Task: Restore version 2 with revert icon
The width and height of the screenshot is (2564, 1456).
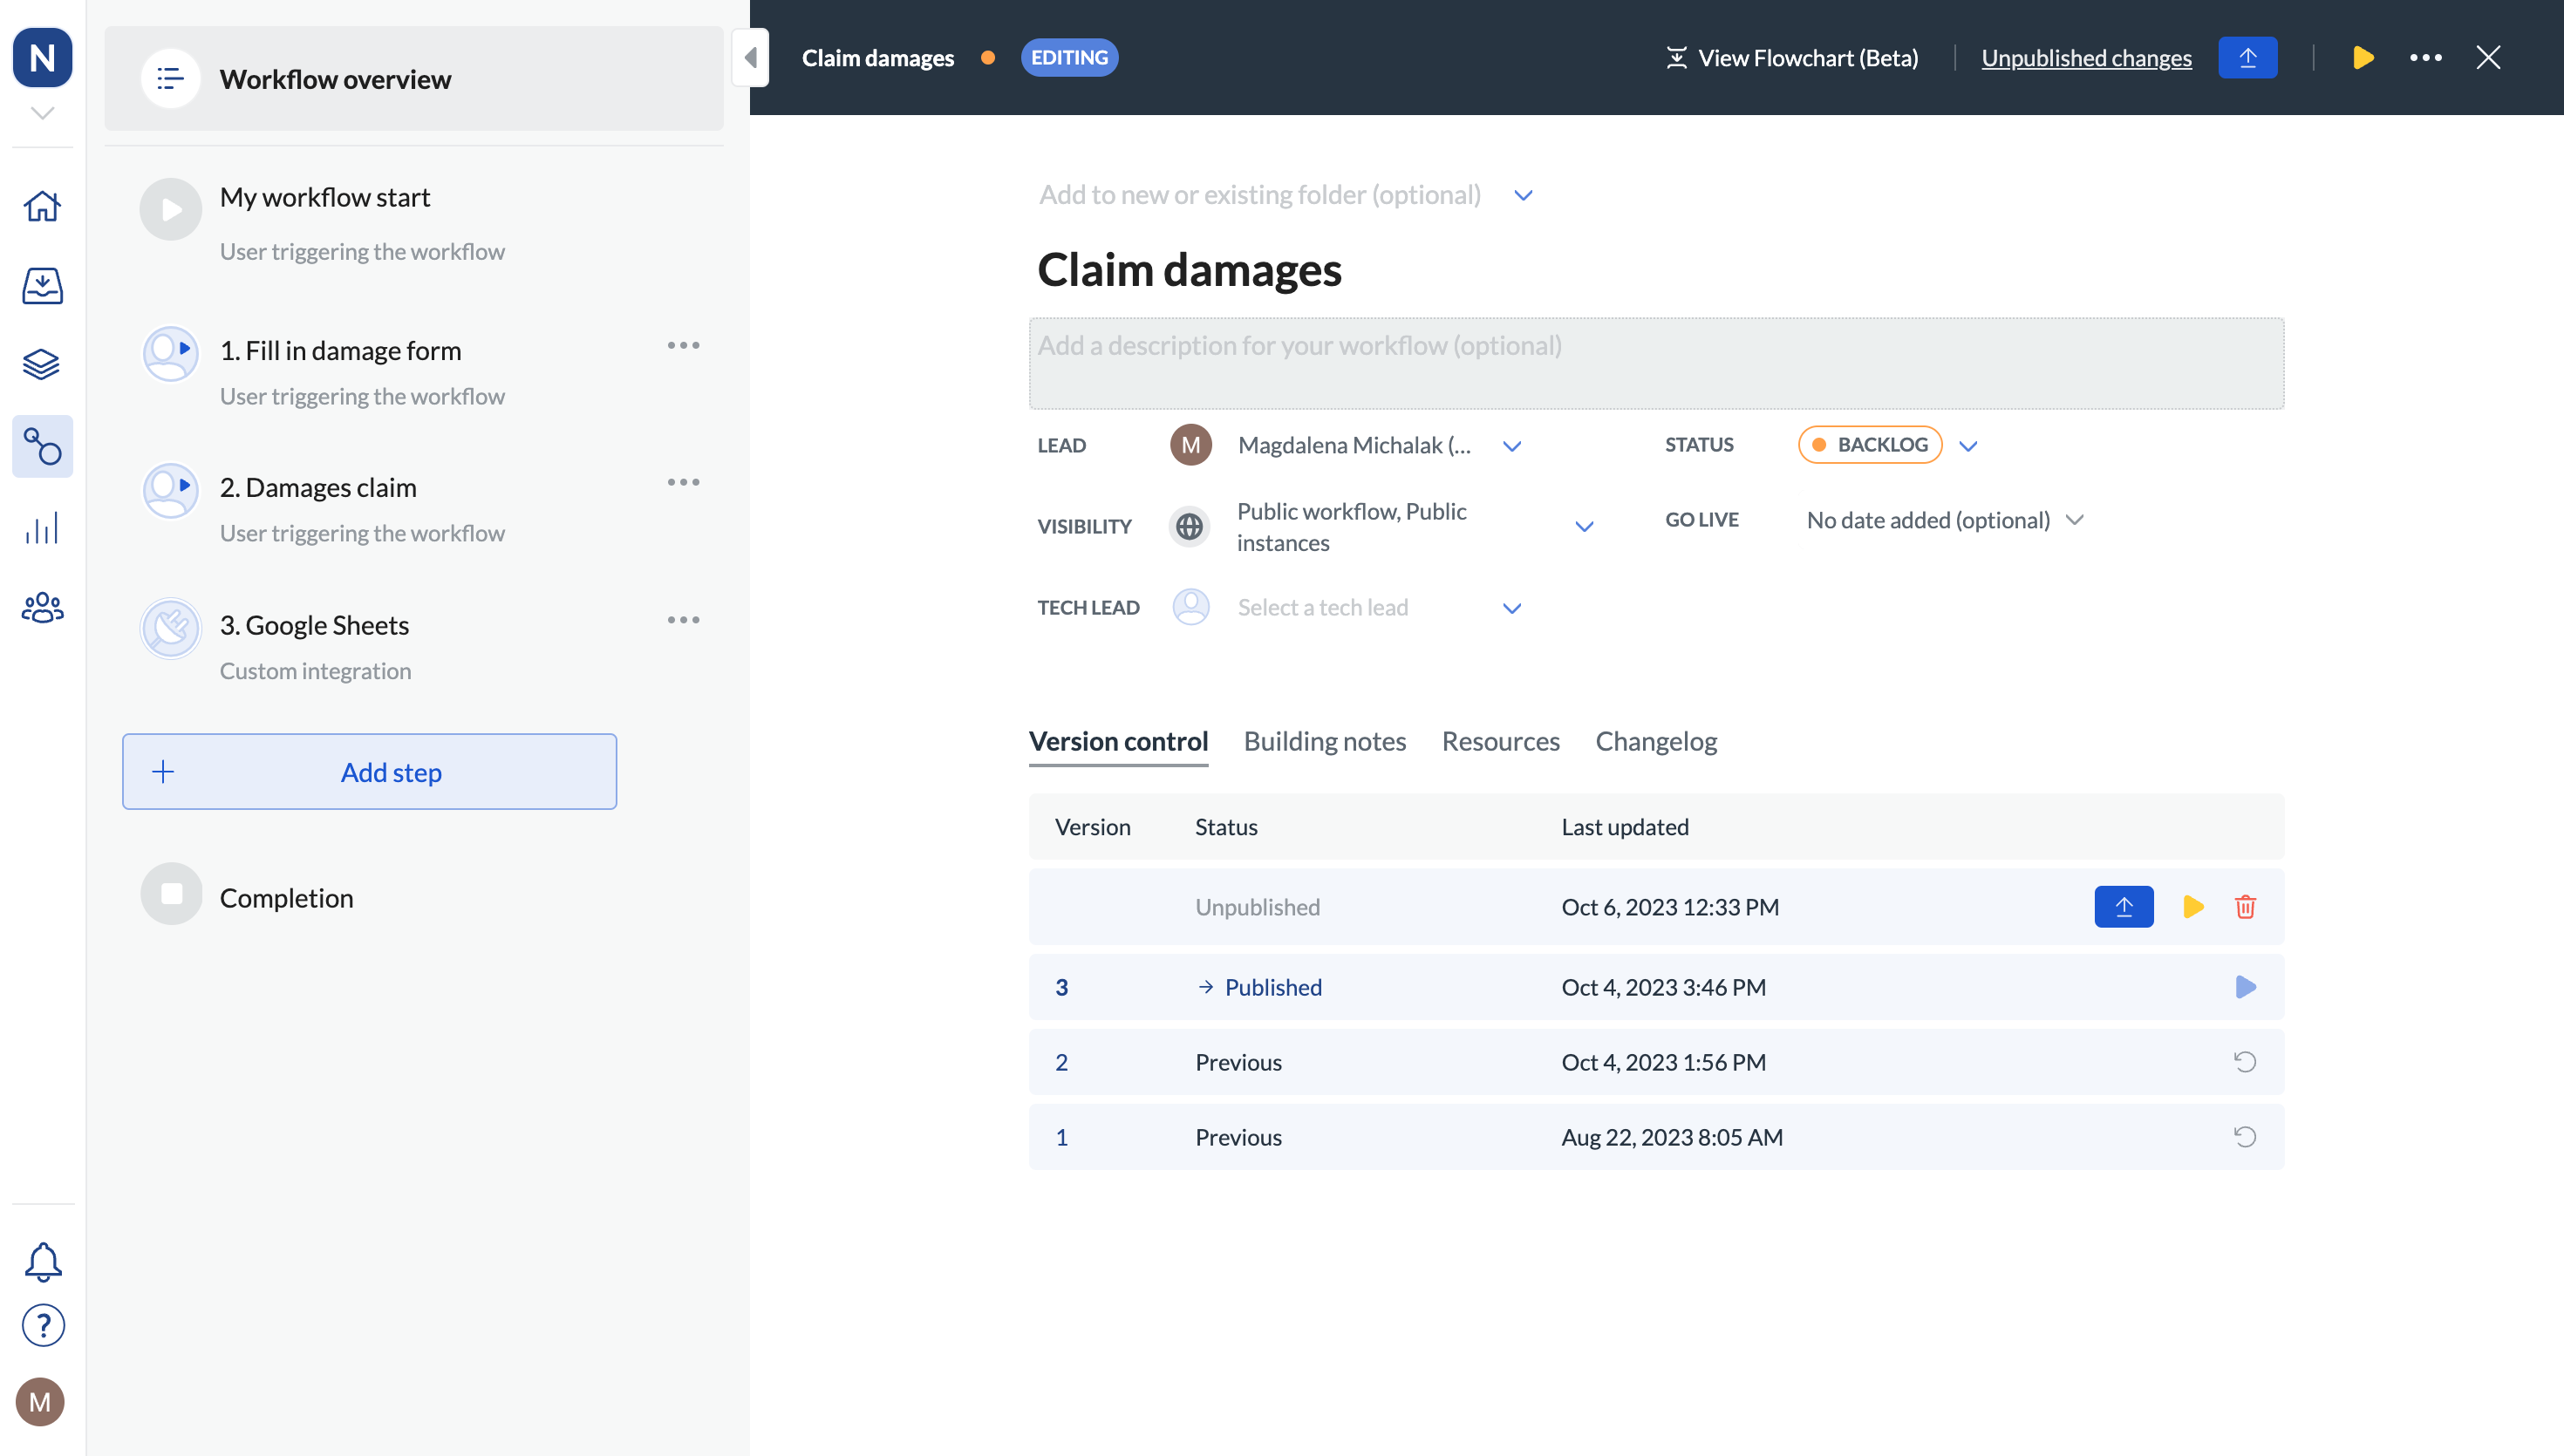Action: pos(2245,1062)
